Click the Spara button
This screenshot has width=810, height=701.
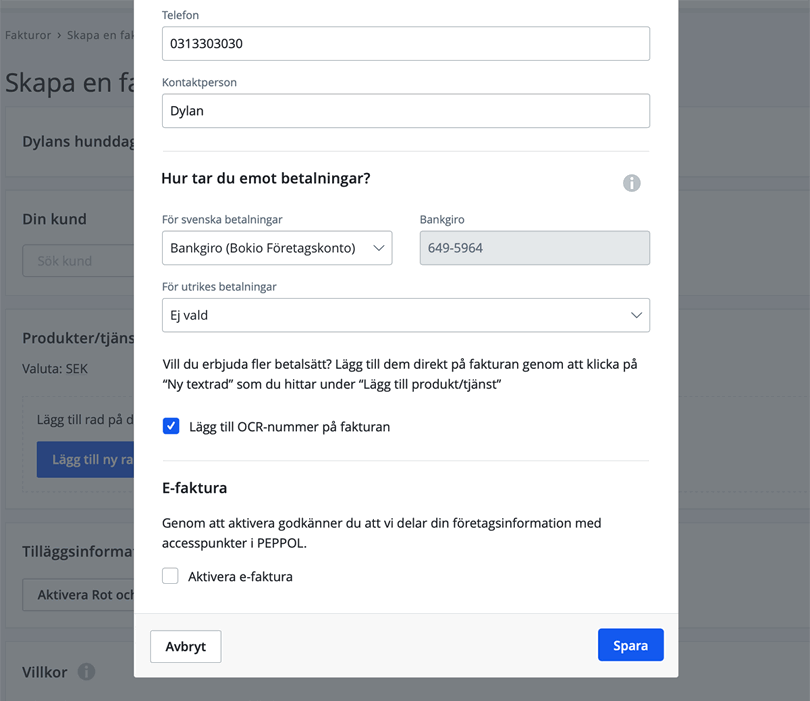(630, 644)
